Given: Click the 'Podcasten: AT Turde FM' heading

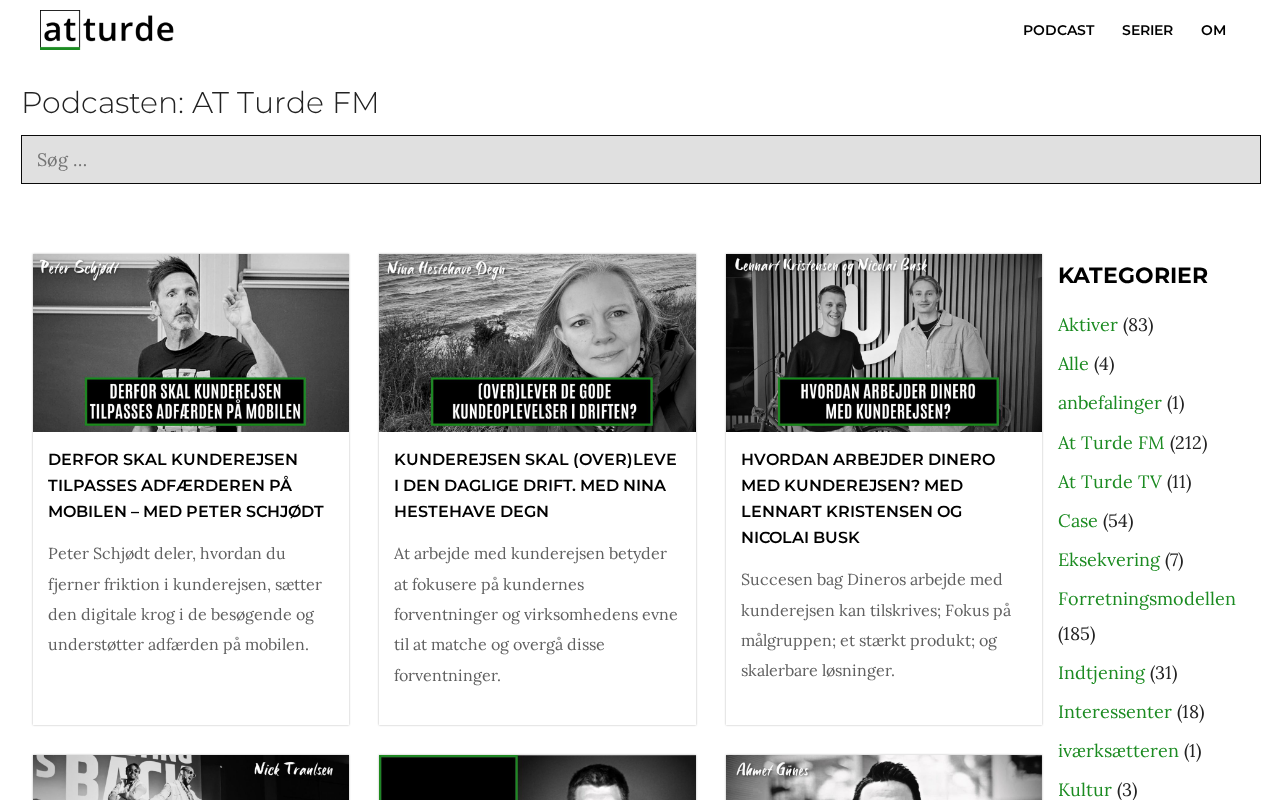Looking at the screenshot, I should [200, 103].
